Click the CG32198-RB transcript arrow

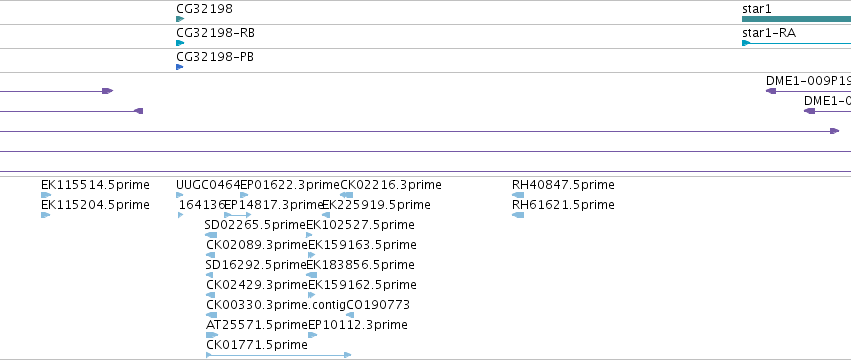coord(180,43)
